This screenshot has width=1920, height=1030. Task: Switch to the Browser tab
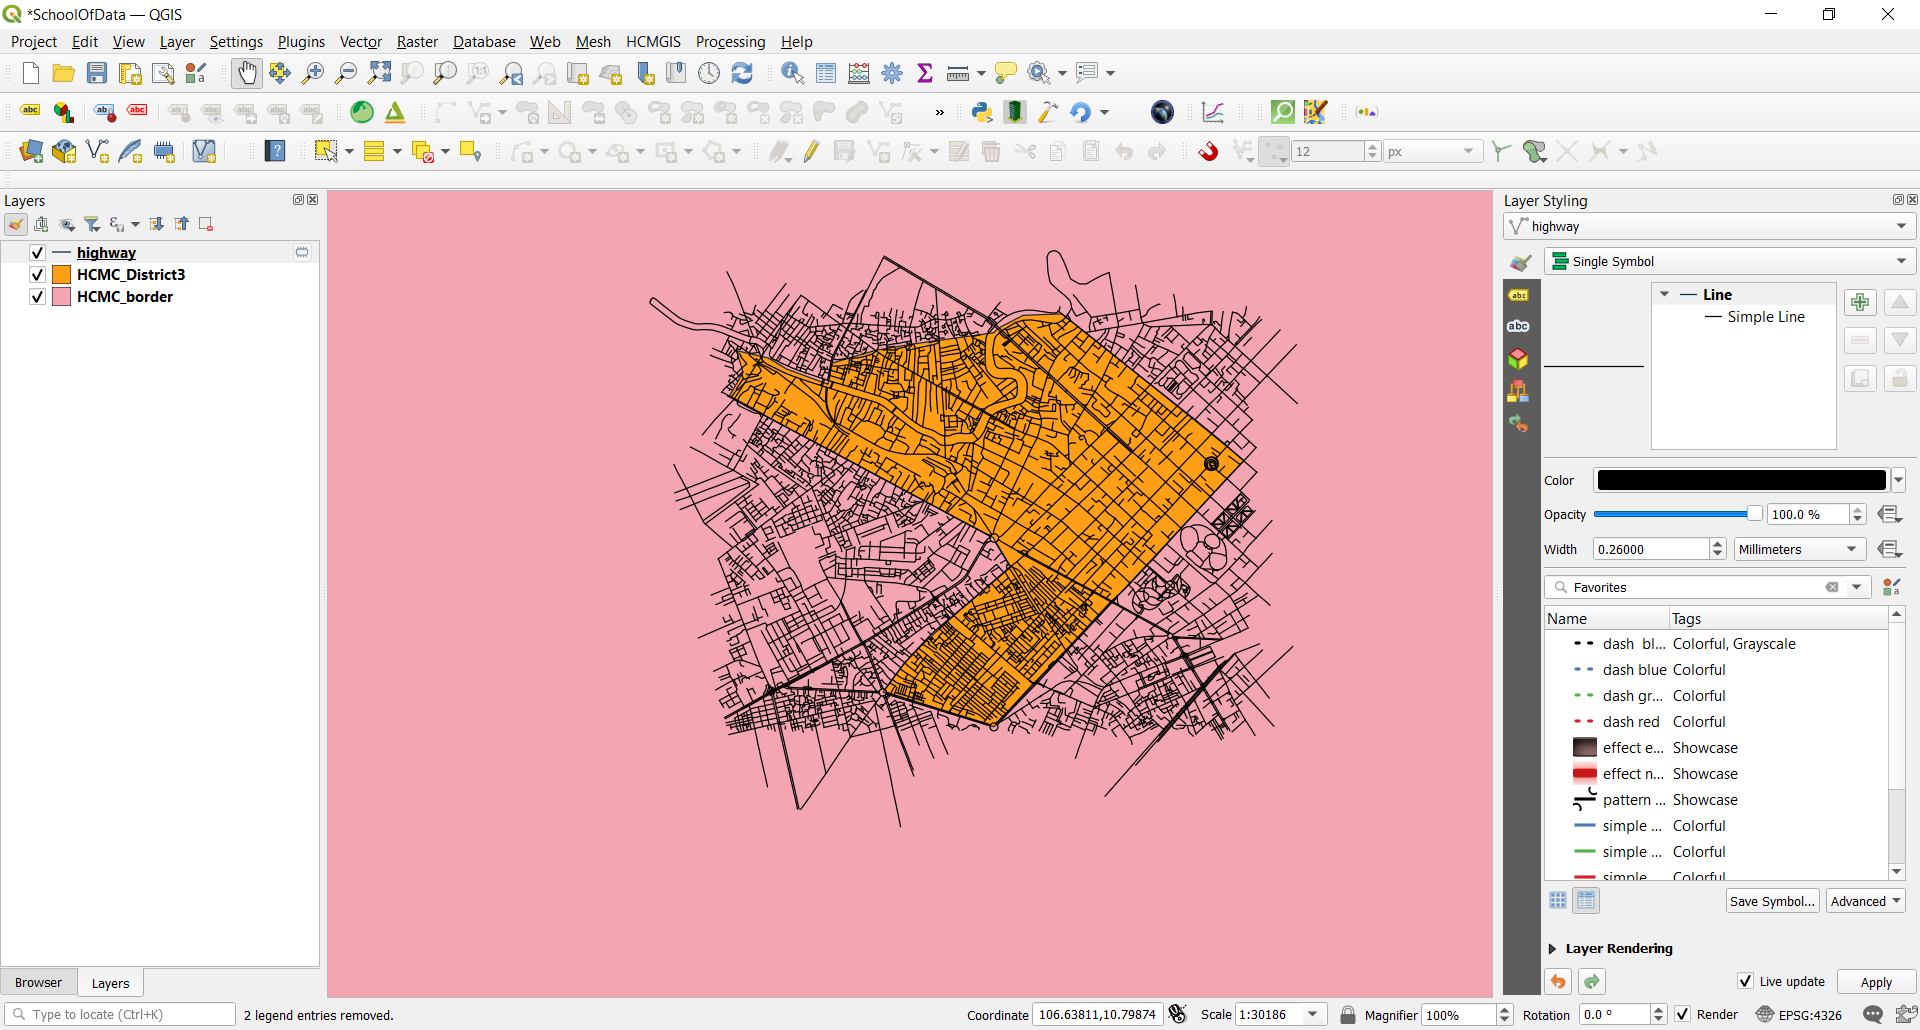click(38, 983)
